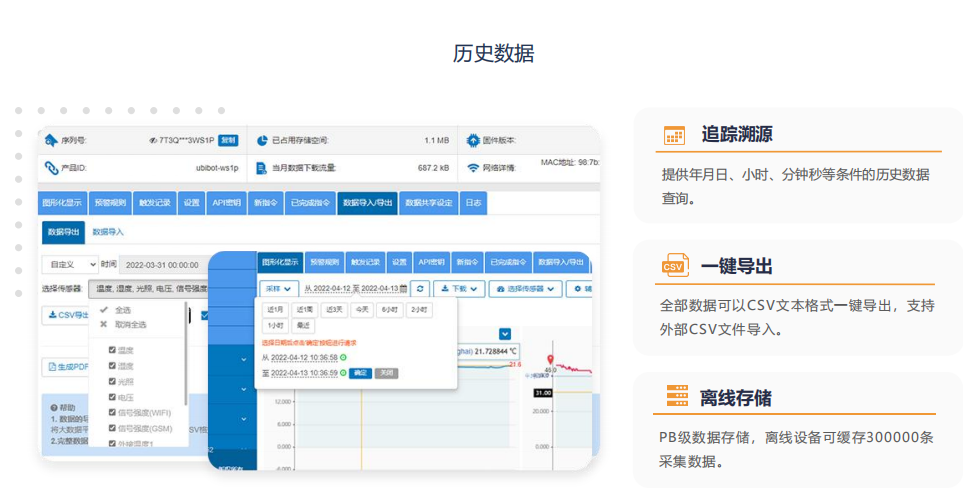Image resolution: width=963 pixels, height=504 pixels.
Task: Click the 时间 field showing 2022-03-31 00:00:00
Action: point(163,265)
